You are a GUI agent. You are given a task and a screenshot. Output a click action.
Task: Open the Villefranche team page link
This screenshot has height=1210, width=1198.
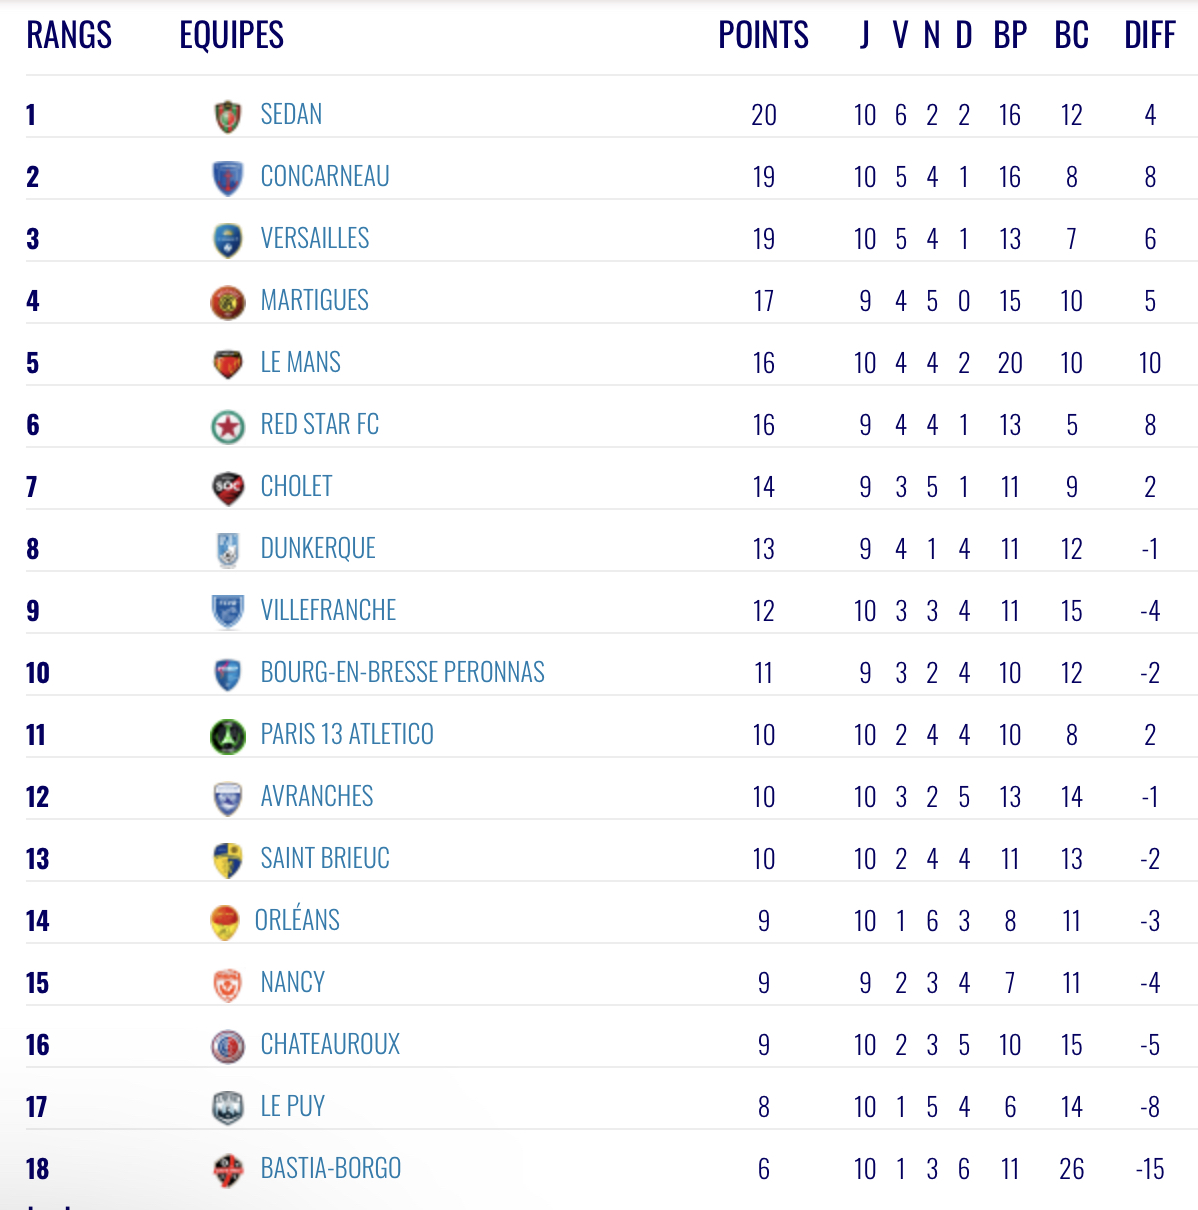pyautogui.click(x=328, y=610)
